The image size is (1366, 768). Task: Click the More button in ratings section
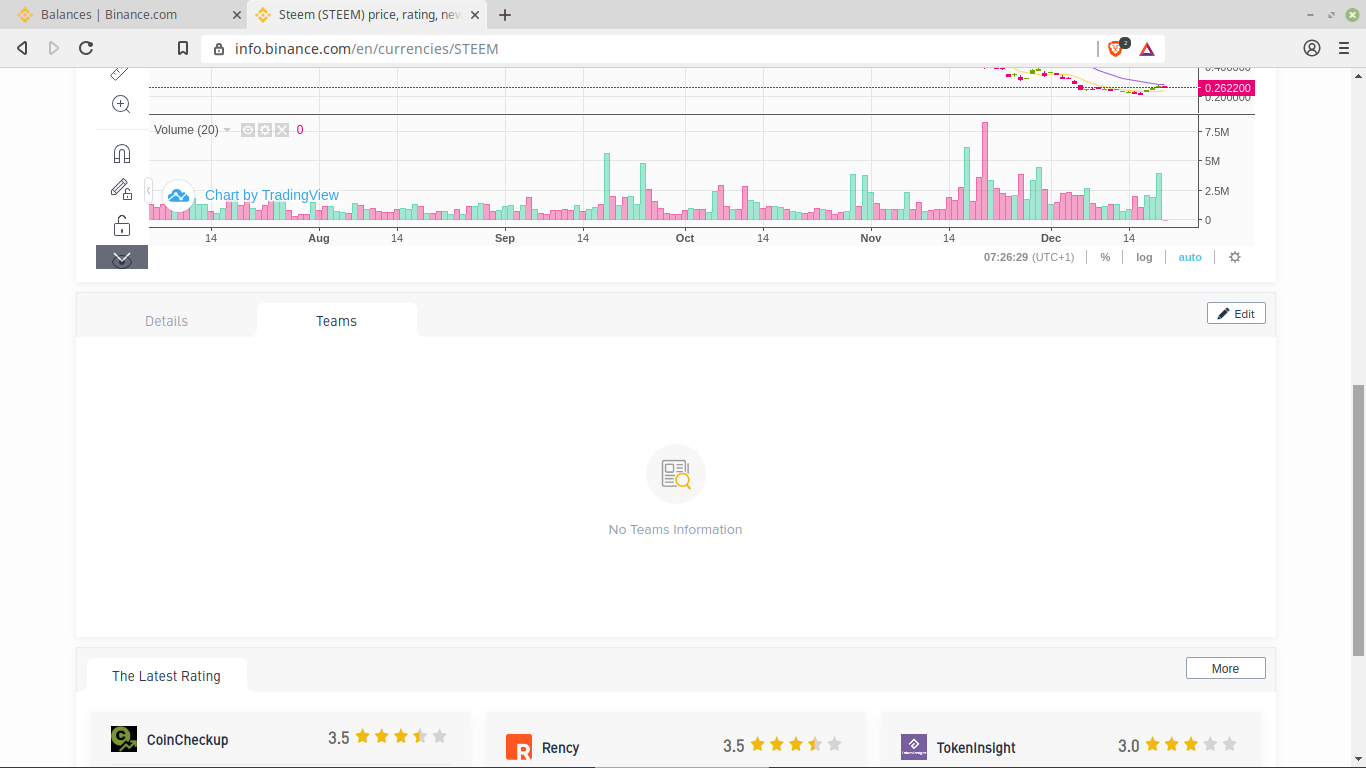click(x=1225, y=668)
